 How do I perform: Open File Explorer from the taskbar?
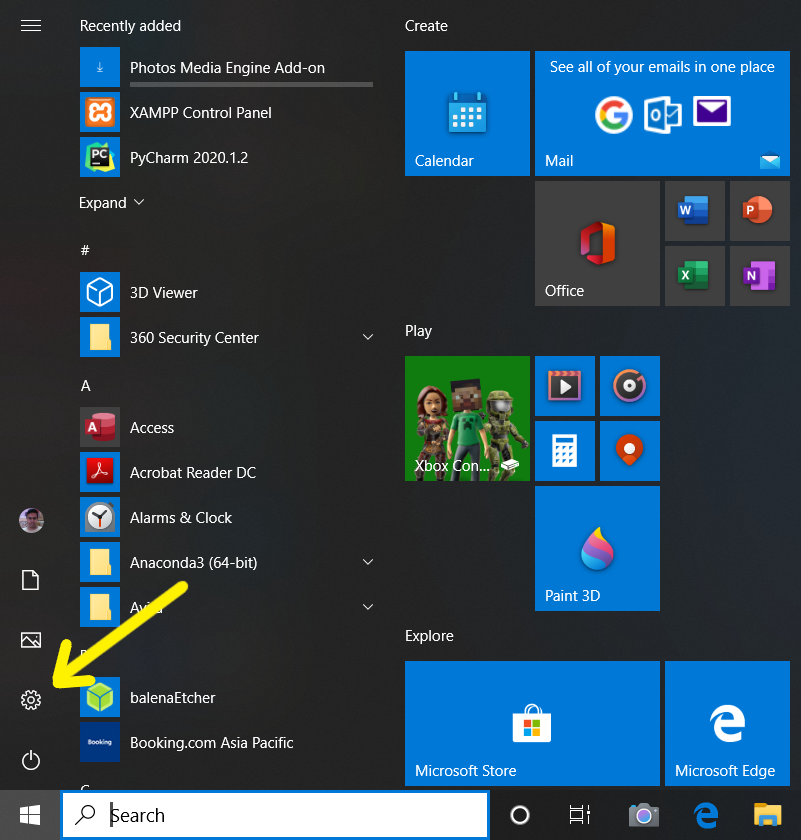point(768,814)
